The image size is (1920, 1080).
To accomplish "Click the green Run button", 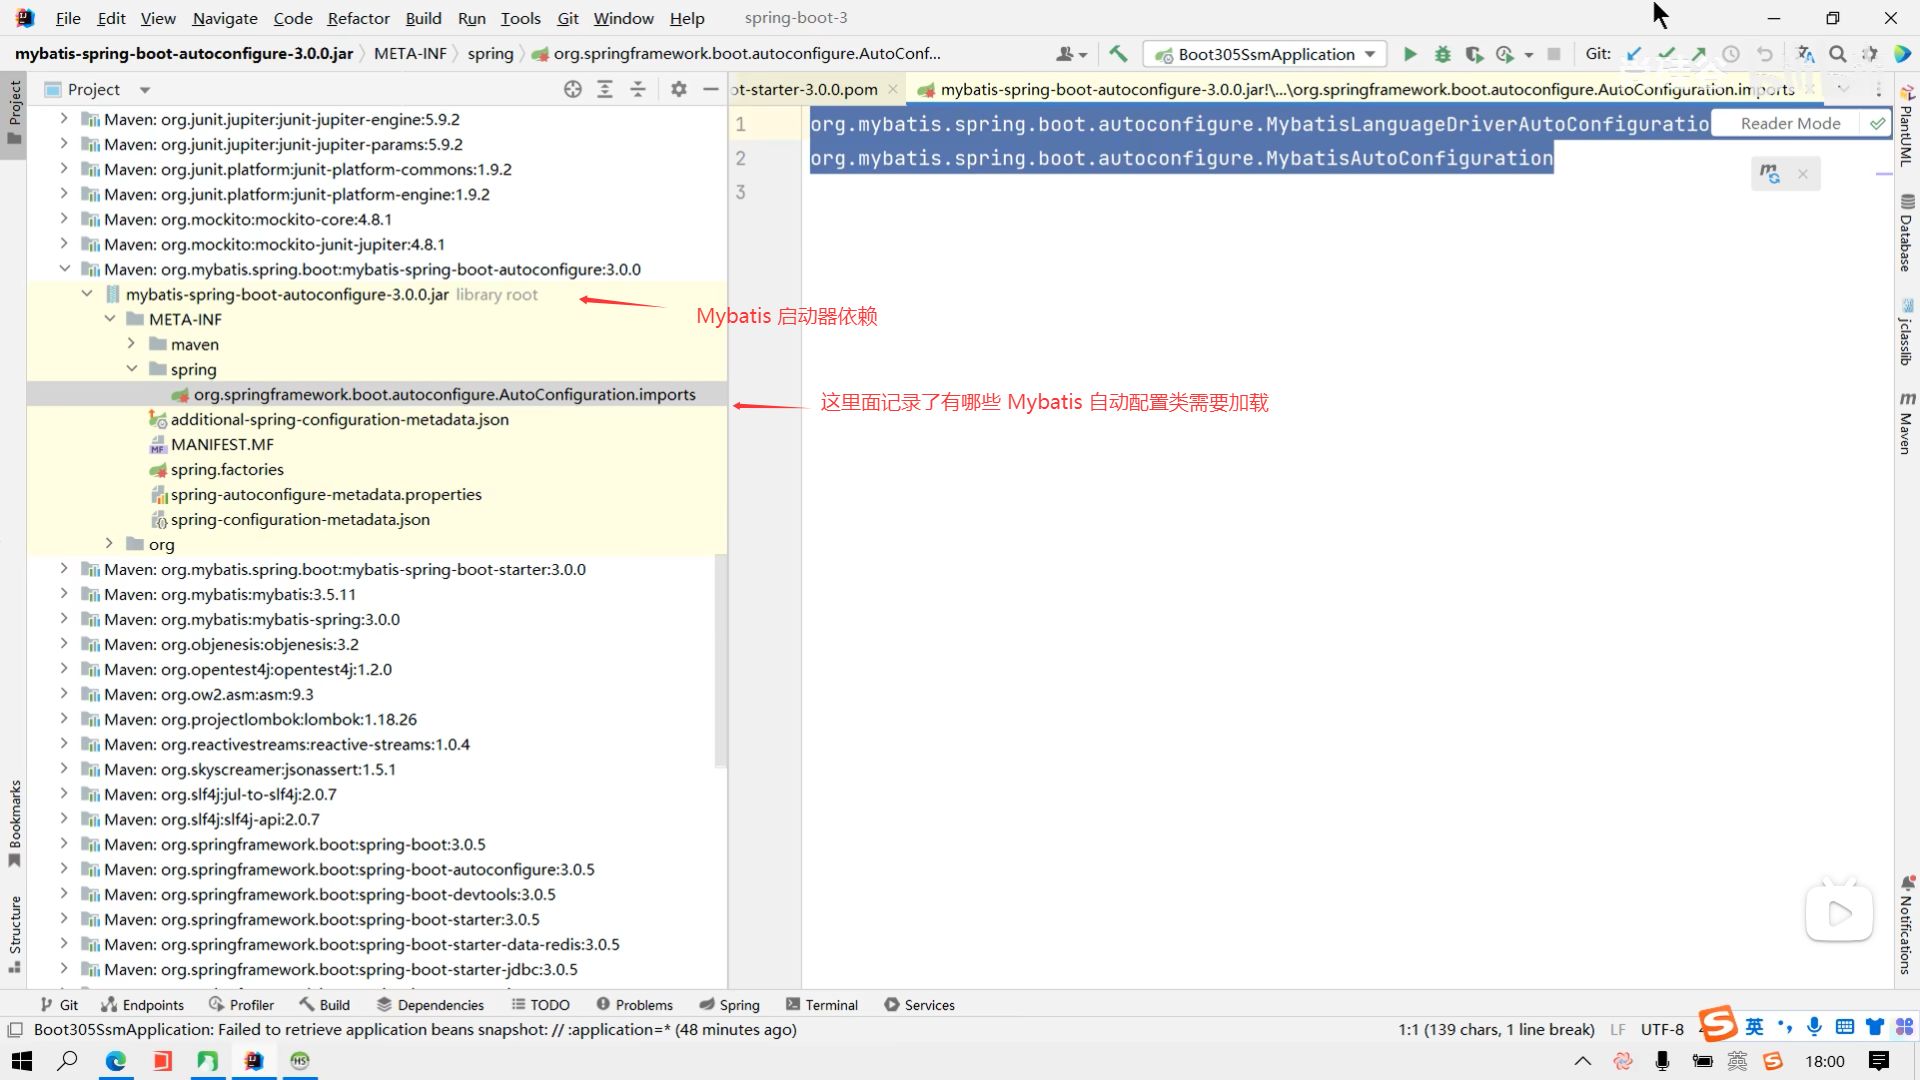I will click(x=1410, y=54).
